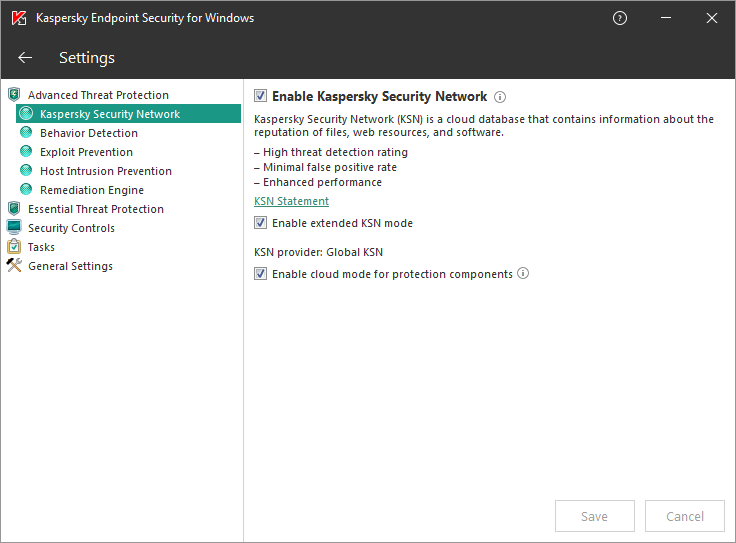Click the Advanced Threat Protection shield icon
The height and width of the screenshot is (543, 736).
[14, 95]
